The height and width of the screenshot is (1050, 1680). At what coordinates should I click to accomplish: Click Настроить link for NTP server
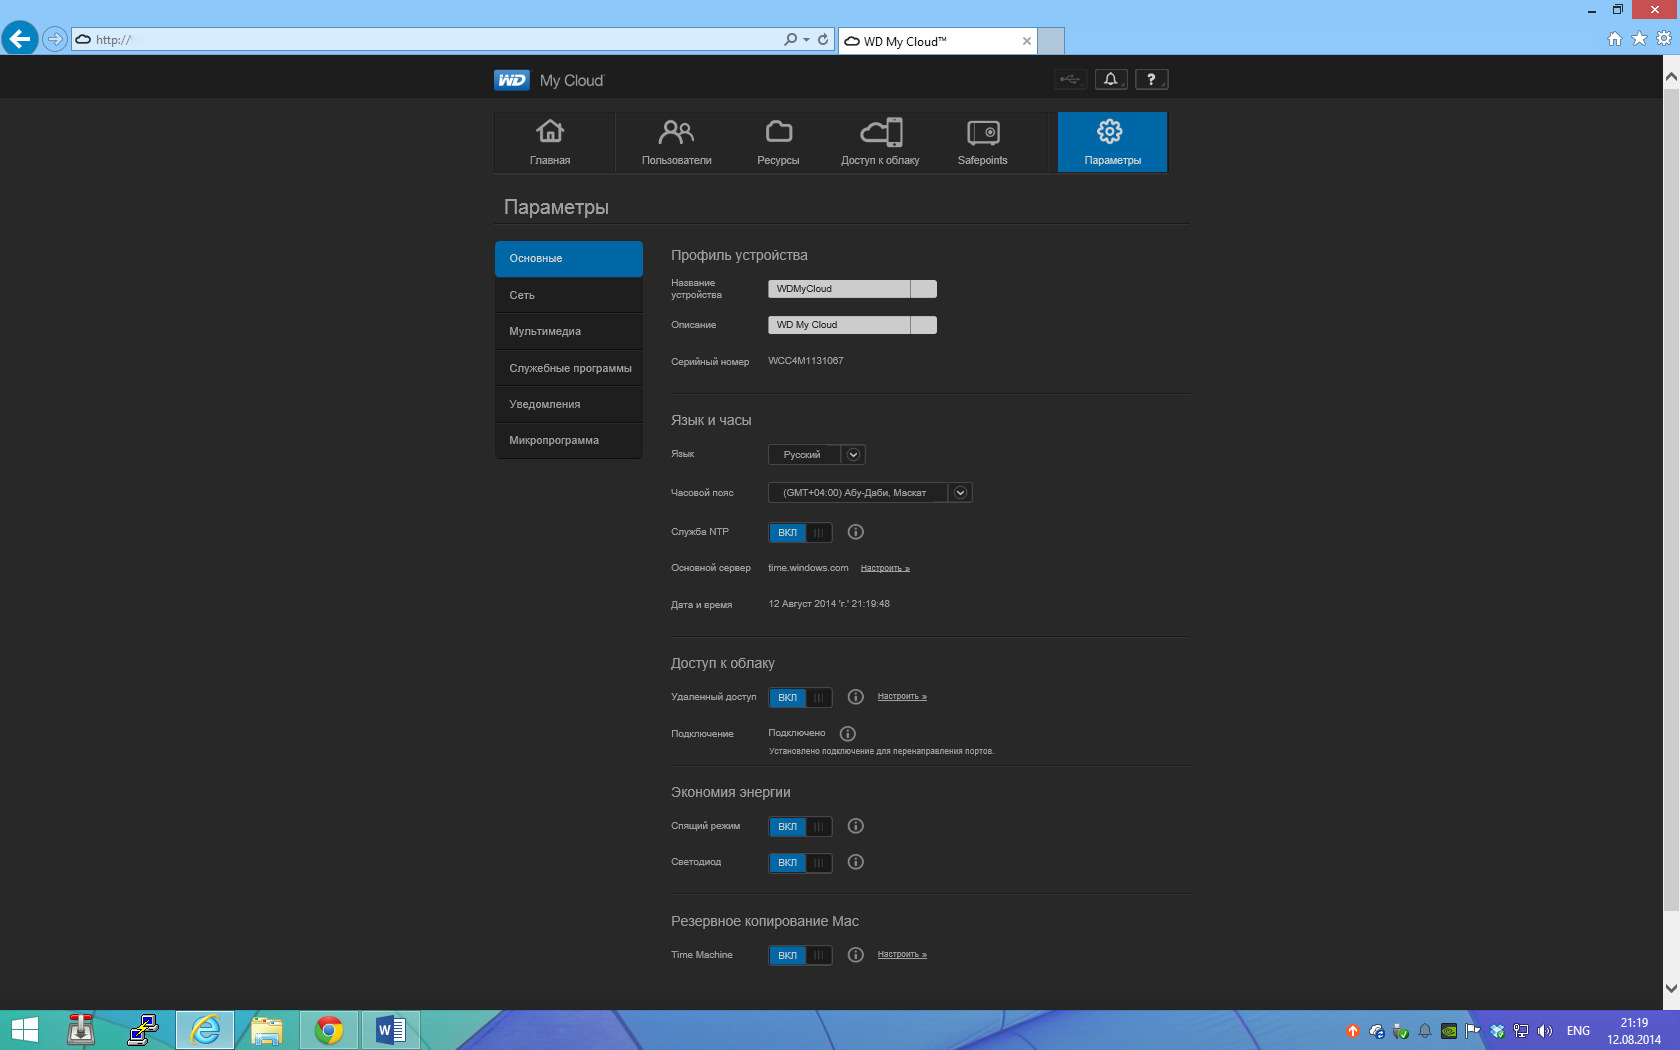click(885, 568)
